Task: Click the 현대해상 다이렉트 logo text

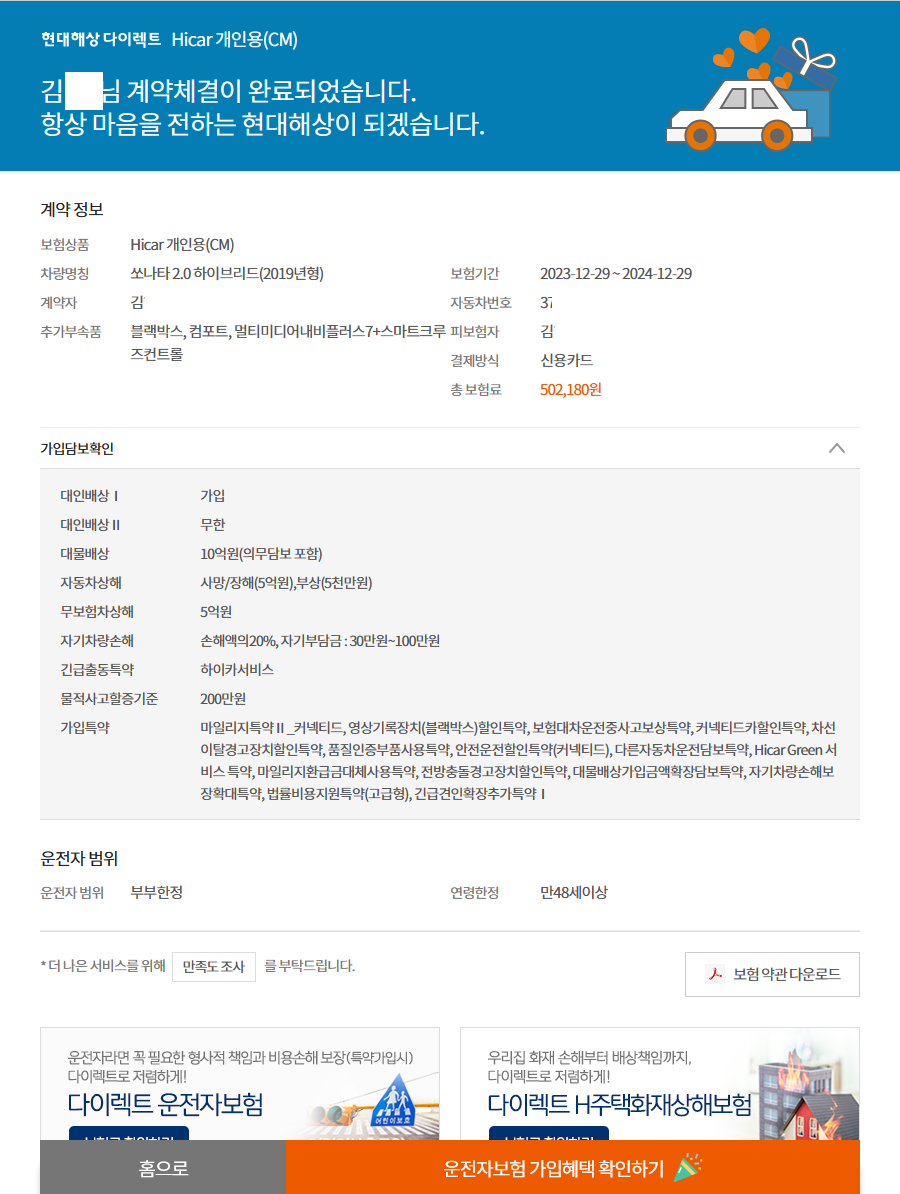Action: pyautogui.click(x=101, y=40)
